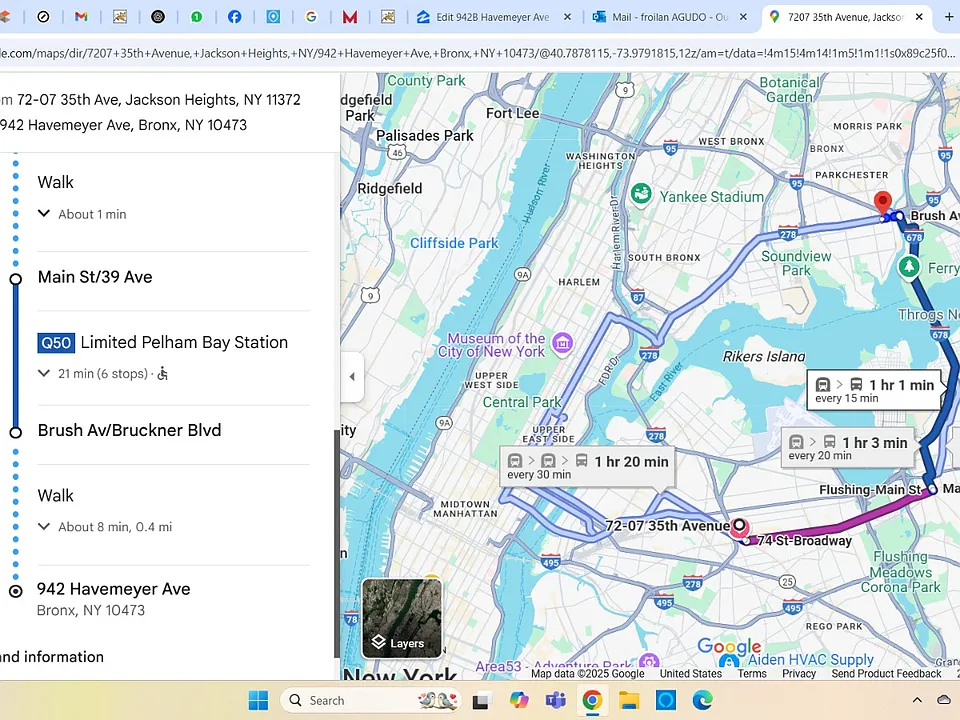Click the Yankee Stadium map pin icon
Viewport: 960px width, 720px height.
click(x=641, y=195)
